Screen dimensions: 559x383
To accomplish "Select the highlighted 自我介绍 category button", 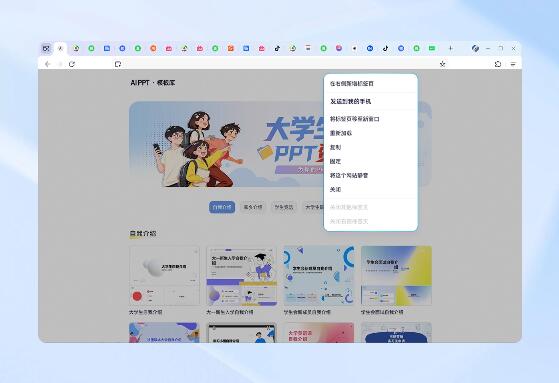I will [222, 207].
